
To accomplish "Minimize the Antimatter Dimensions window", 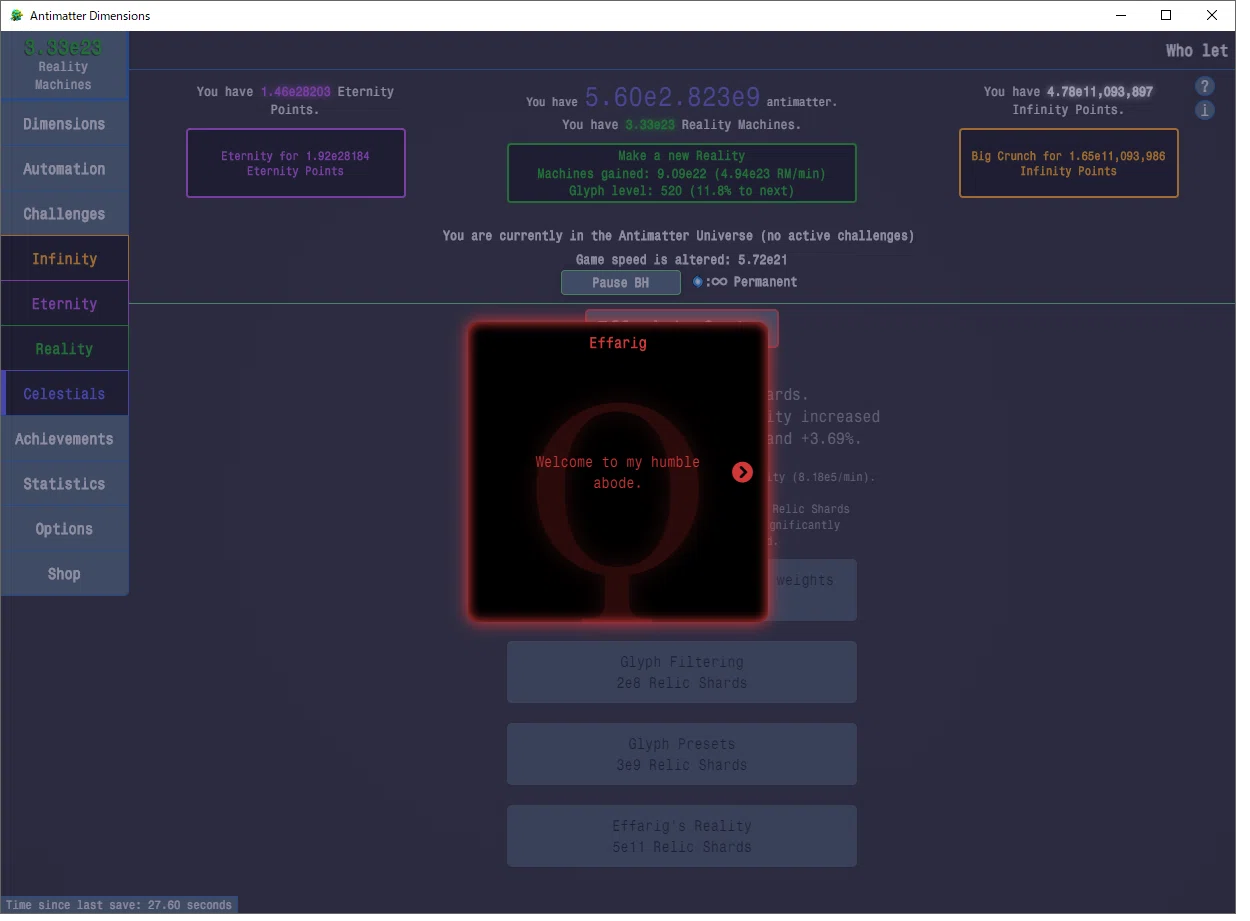I will pyautogui.click(x=1120, y=15).
